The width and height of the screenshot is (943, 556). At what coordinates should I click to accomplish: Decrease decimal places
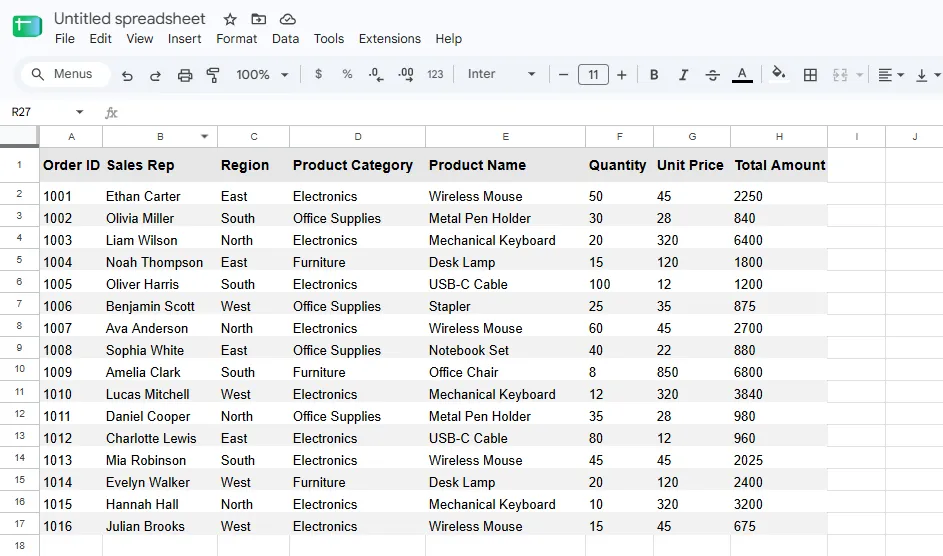tap(376, 75)
